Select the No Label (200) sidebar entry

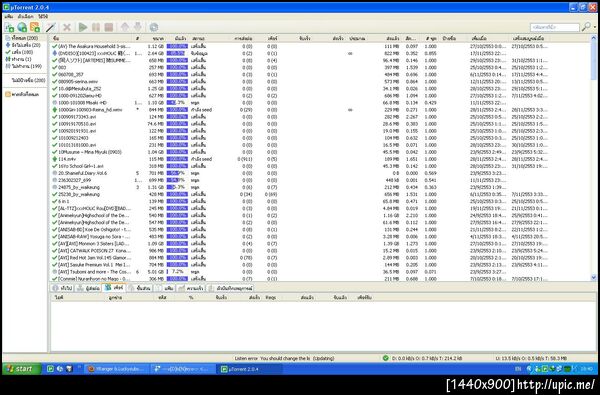pos(28,80)
